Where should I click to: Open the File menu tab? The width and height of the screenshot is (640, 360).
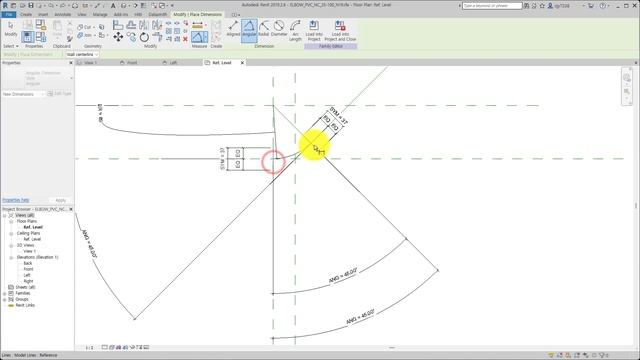(x=8, y=14)
